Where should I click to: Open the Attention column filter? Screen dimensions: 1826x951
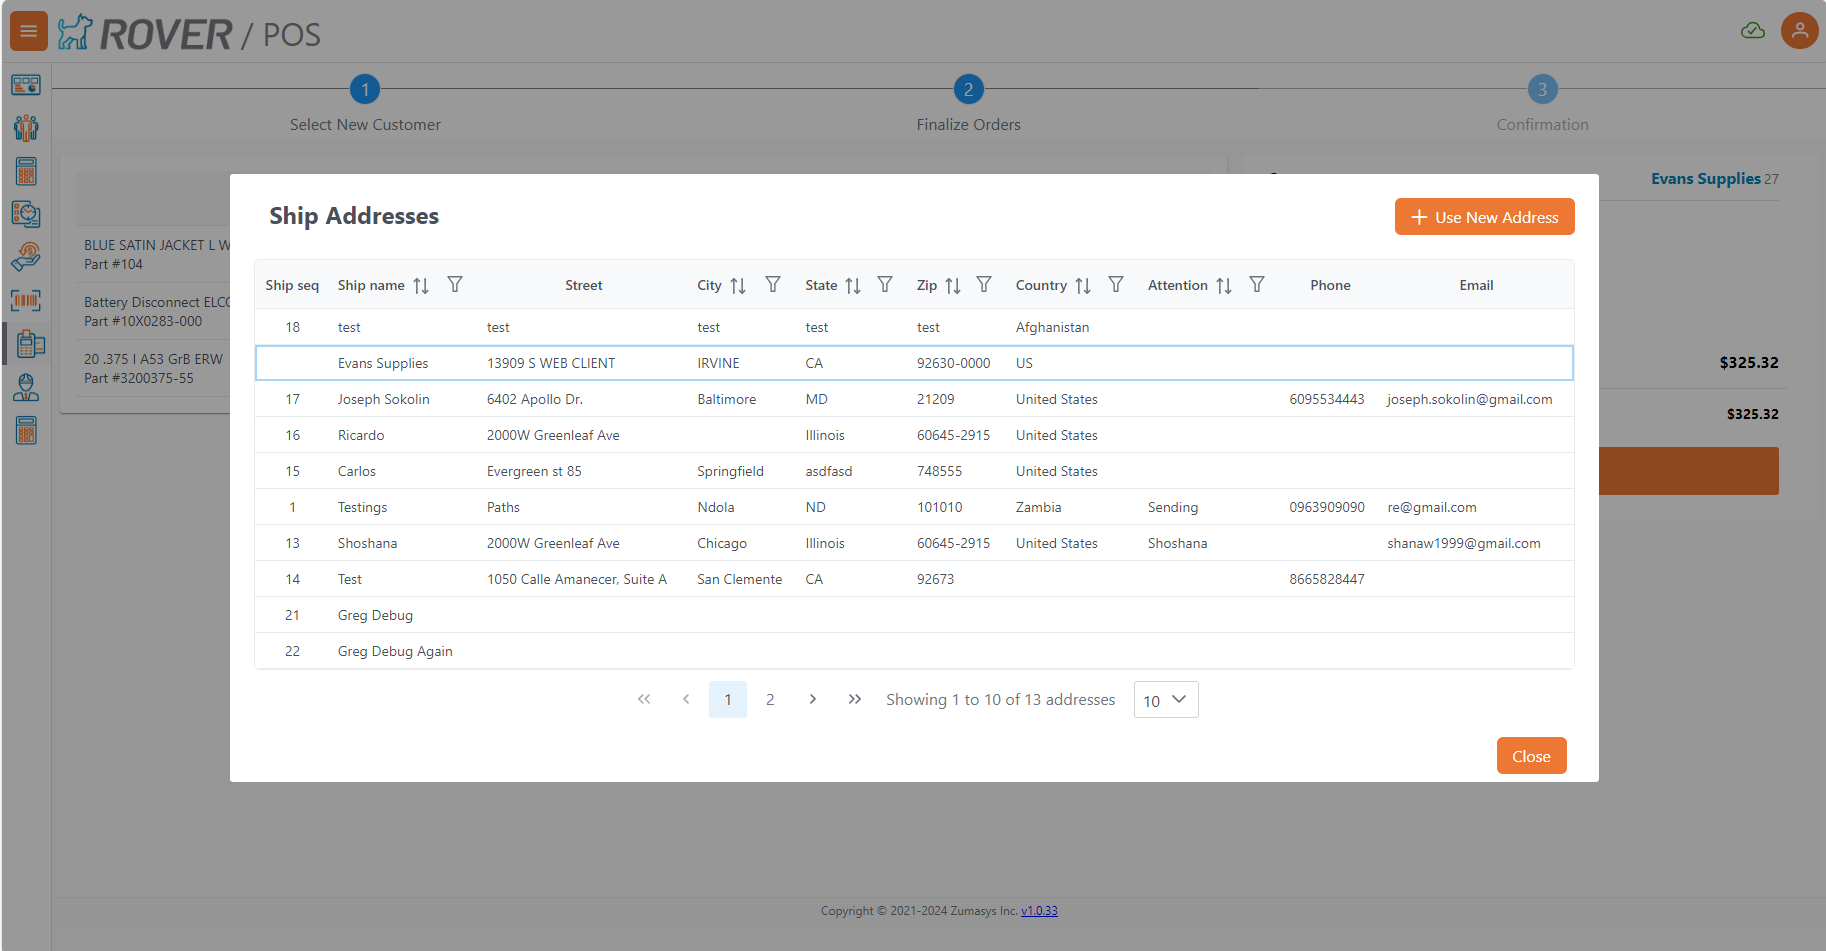click(1257, 285)
